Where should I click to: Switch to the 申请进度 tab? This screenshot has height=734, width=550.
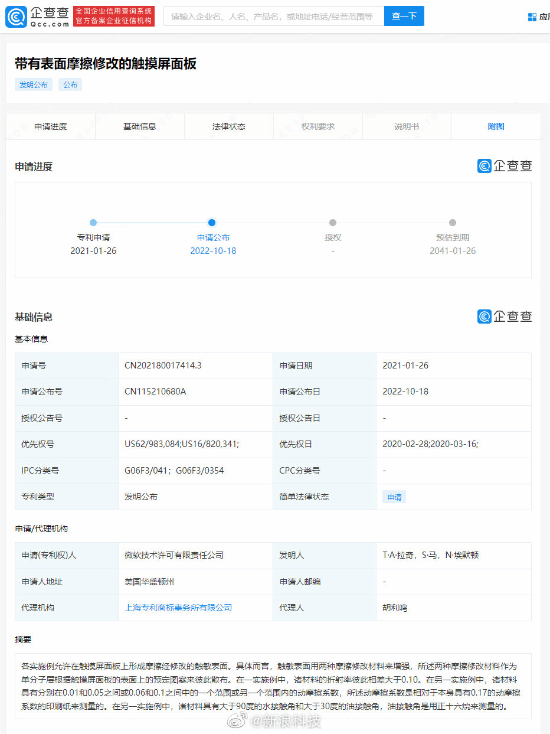[x=51, y=126]
